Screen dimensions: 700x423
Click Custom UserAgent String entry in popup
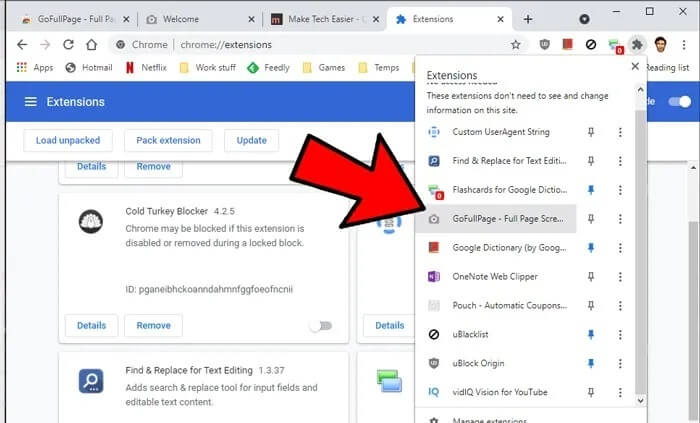pyautogui.click(x=496, y=132)
